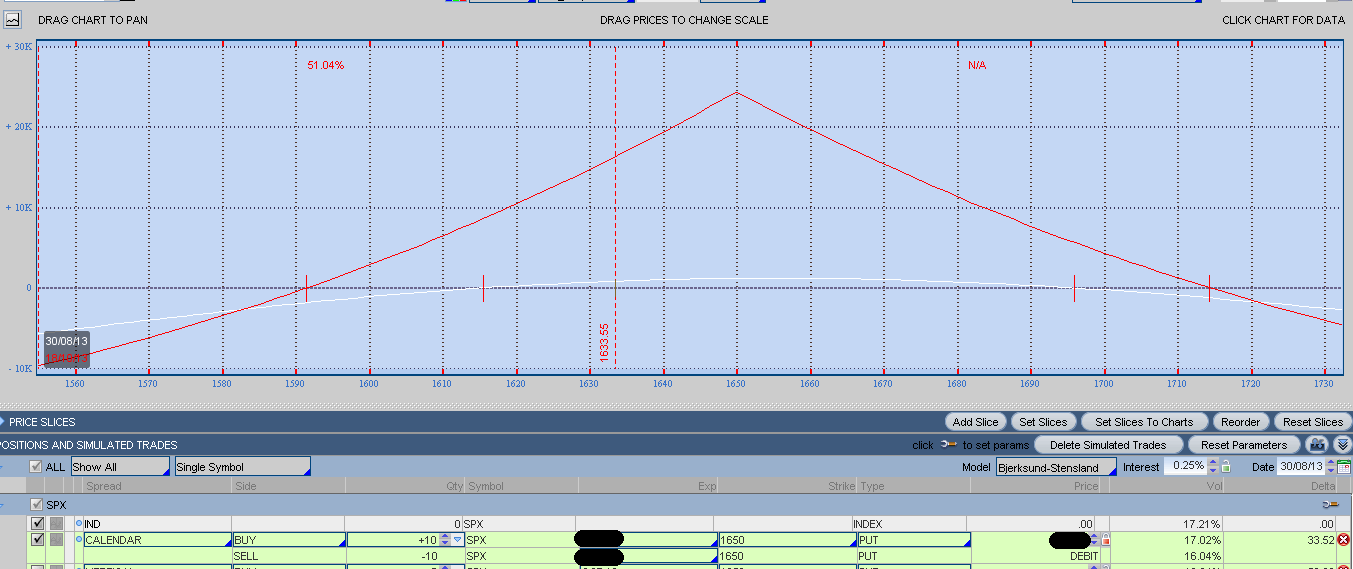Open the CALENDAR spread dropdown

tap(157, 540)
